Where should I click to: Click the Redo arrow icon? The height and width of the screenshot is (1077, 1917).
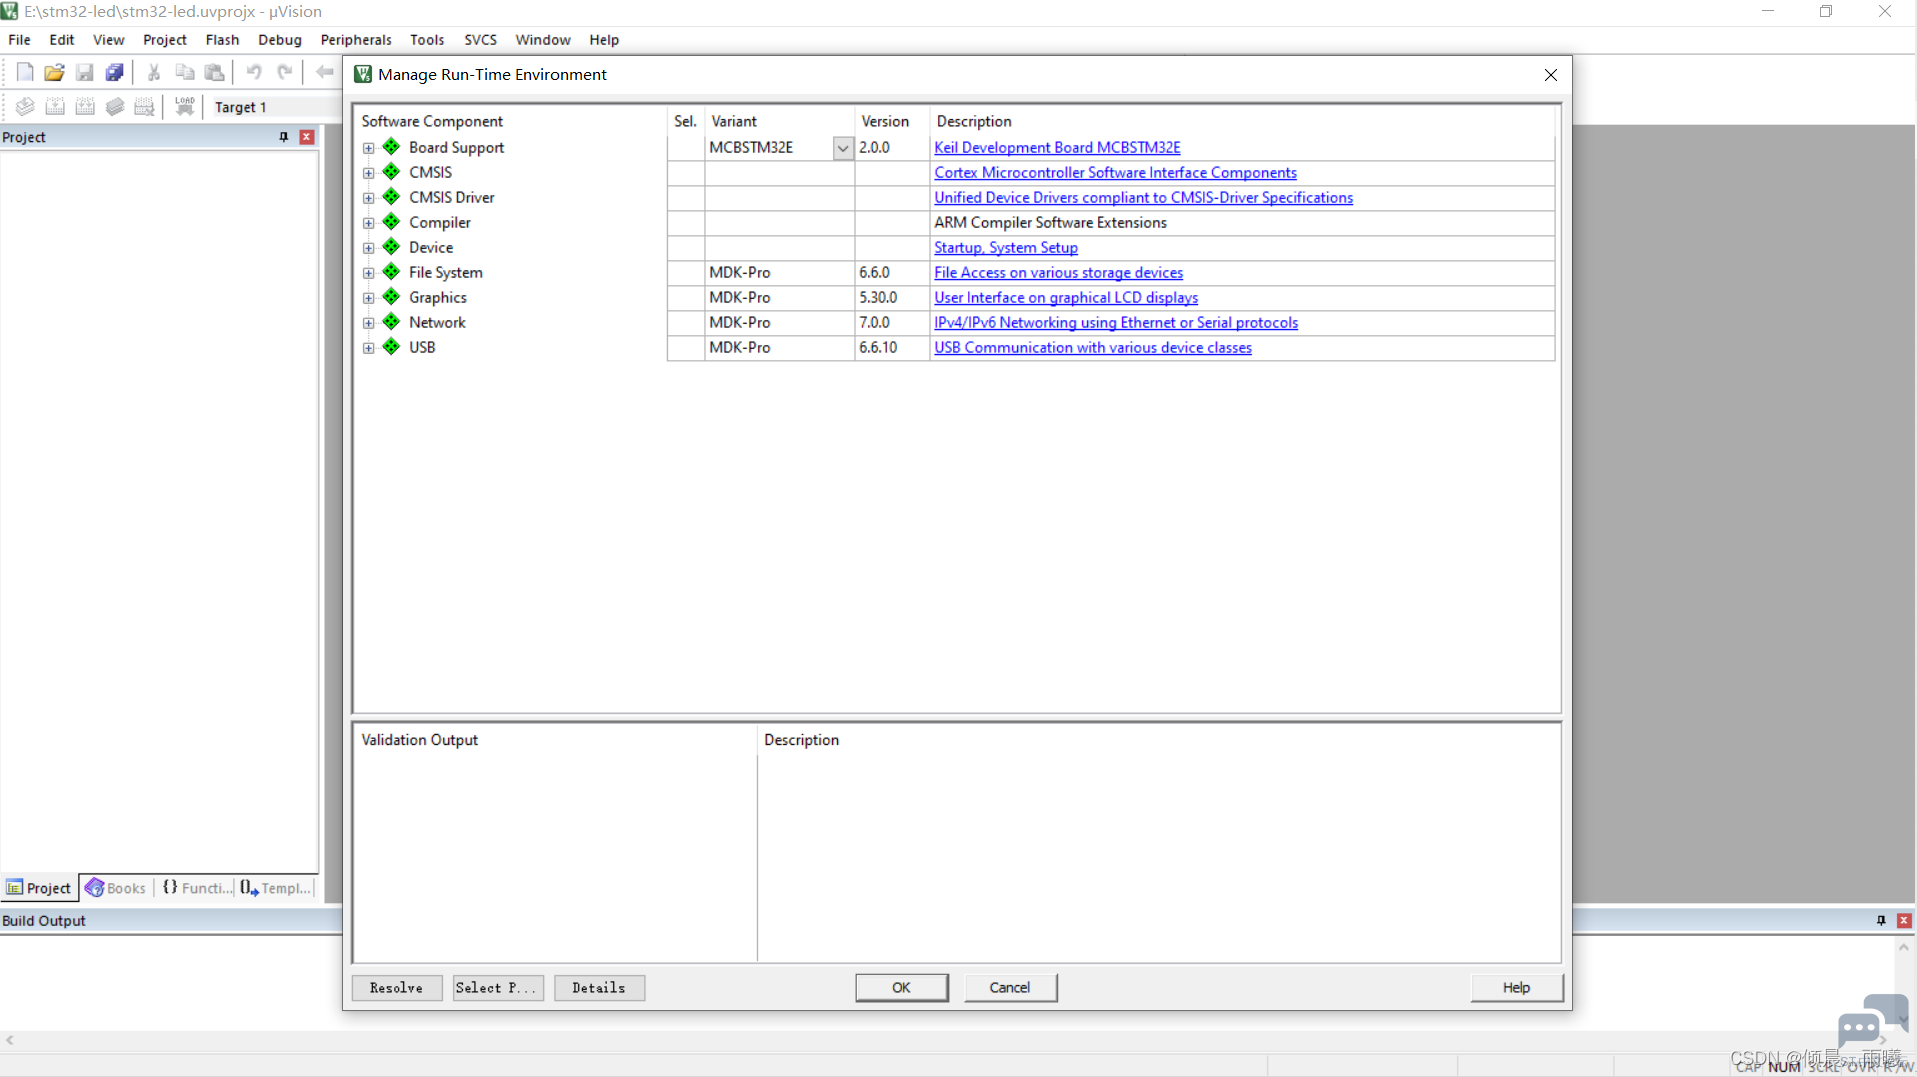284,72
